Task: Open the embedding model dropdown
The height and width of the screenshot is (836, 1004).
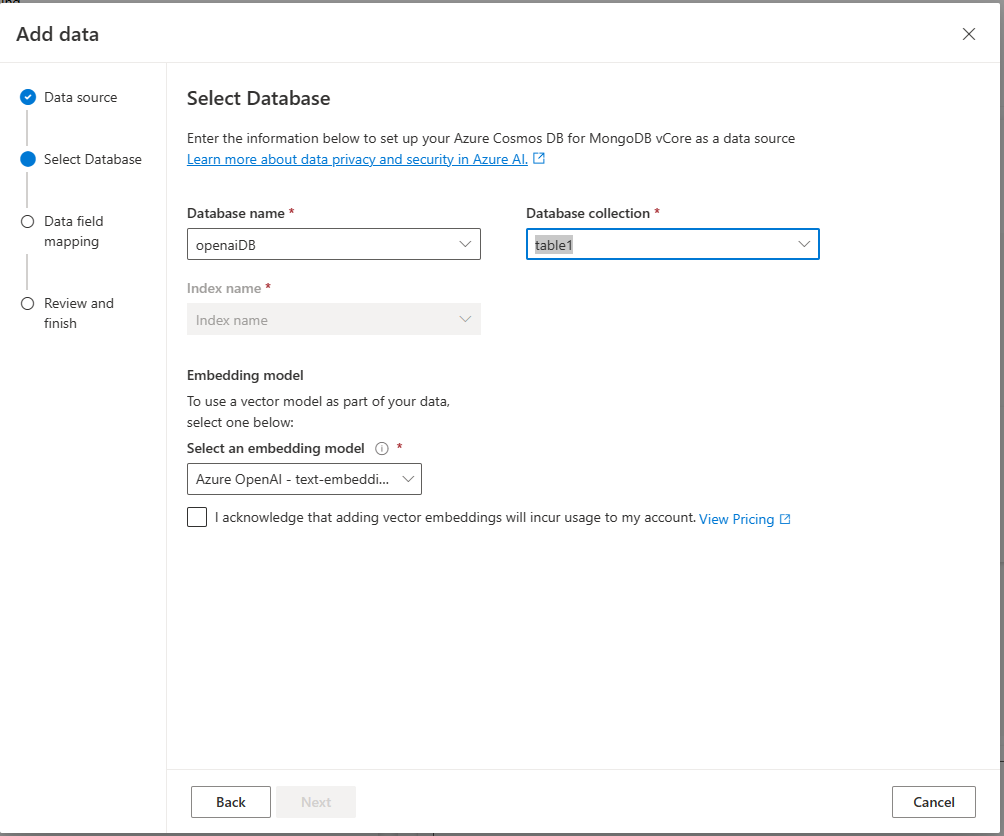Action: [407, 478]
